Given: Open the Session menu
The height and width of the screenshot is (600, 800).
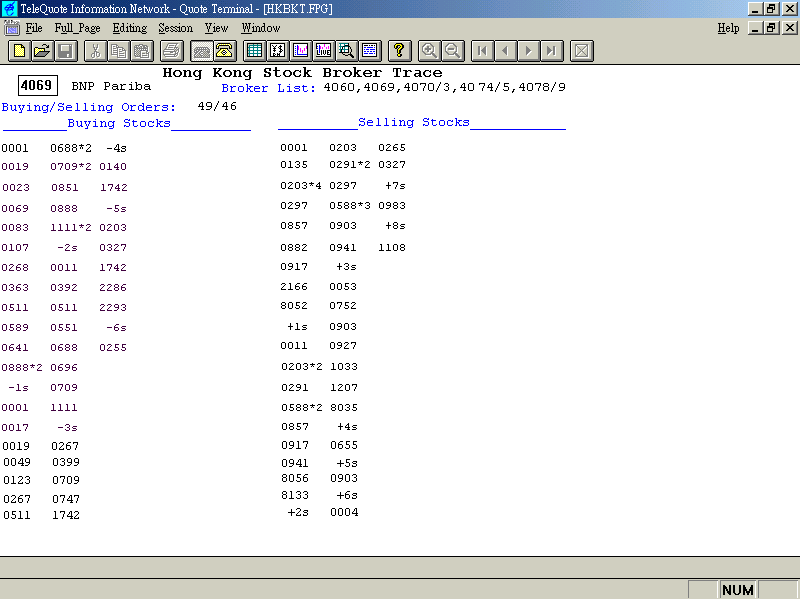Looking at the screenshot, I should (176, 28).
